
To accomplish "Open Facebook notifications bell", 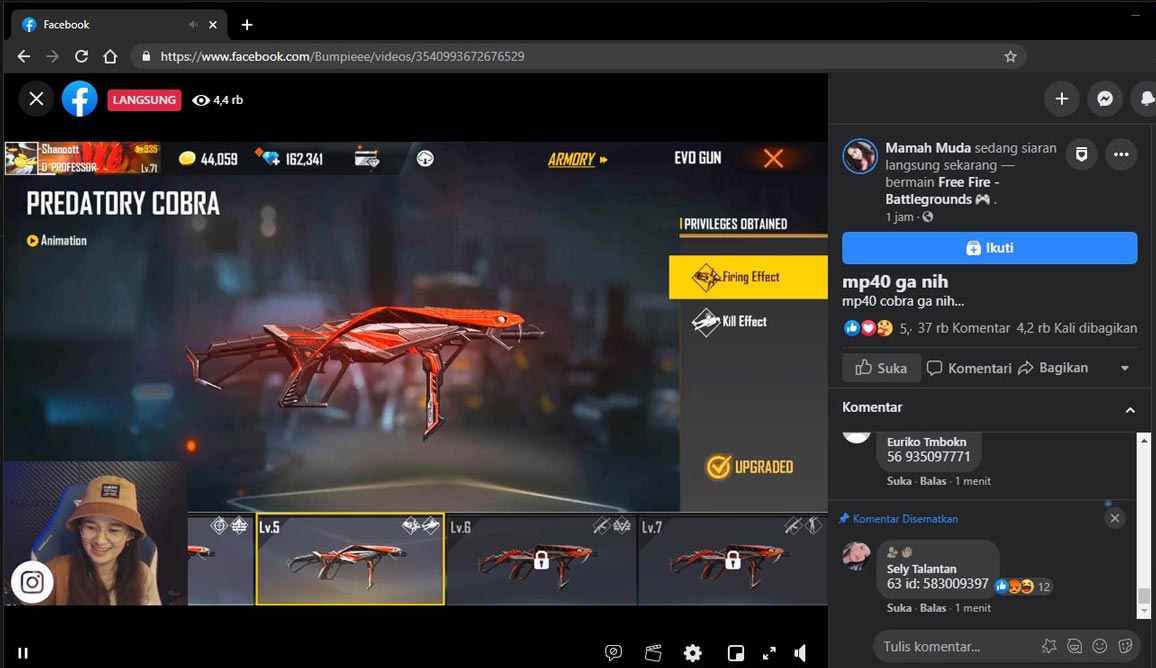I will point(1146,99).
